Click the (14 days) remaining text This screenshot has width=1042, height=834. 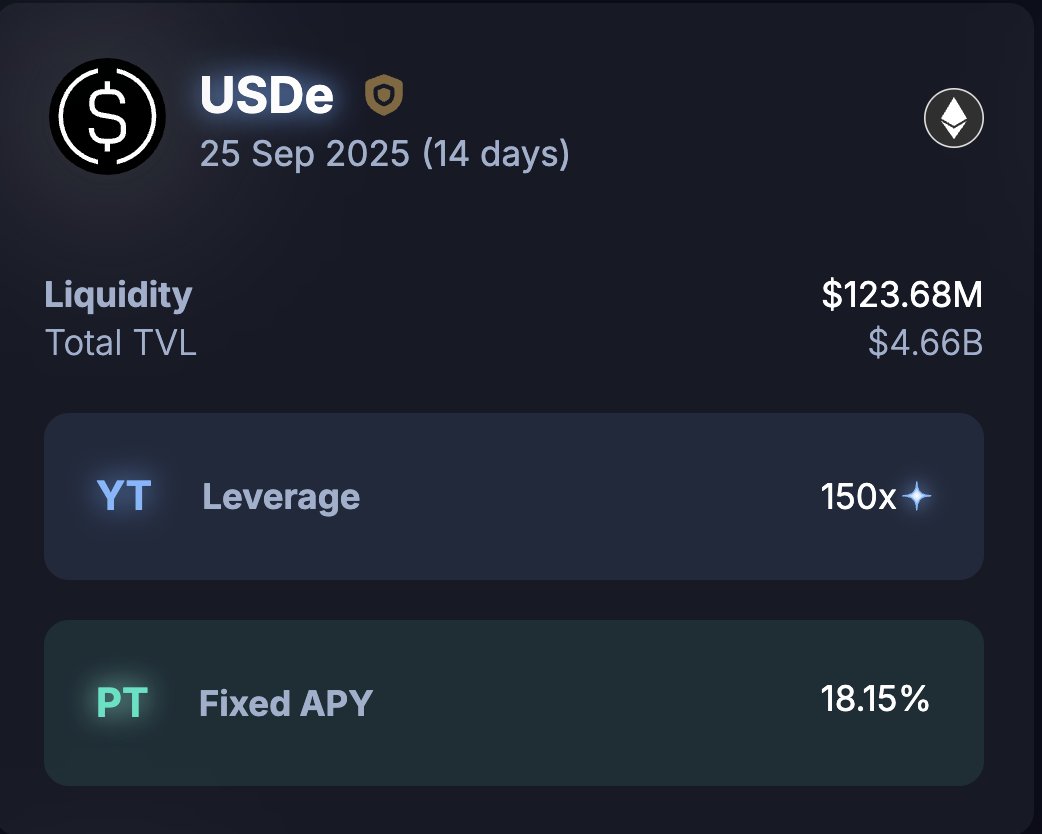coord(496,154)
